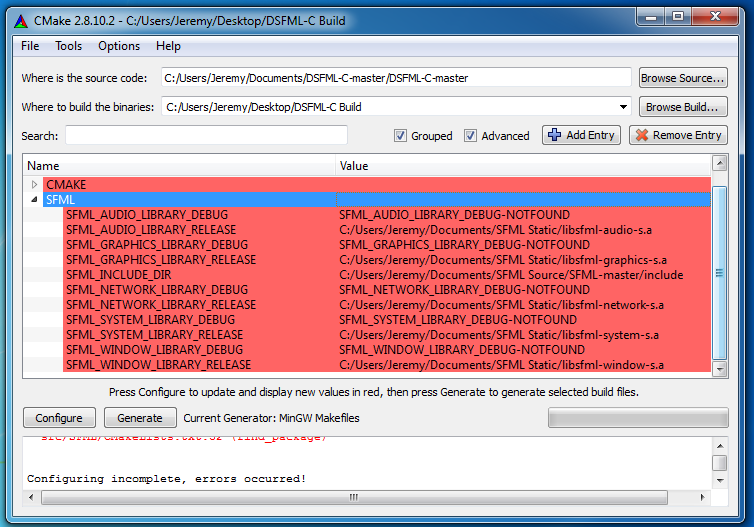Click the build binaries path combo box text
Image resolution: width=754 pixels, height=527 pixels.
[264, 107]
